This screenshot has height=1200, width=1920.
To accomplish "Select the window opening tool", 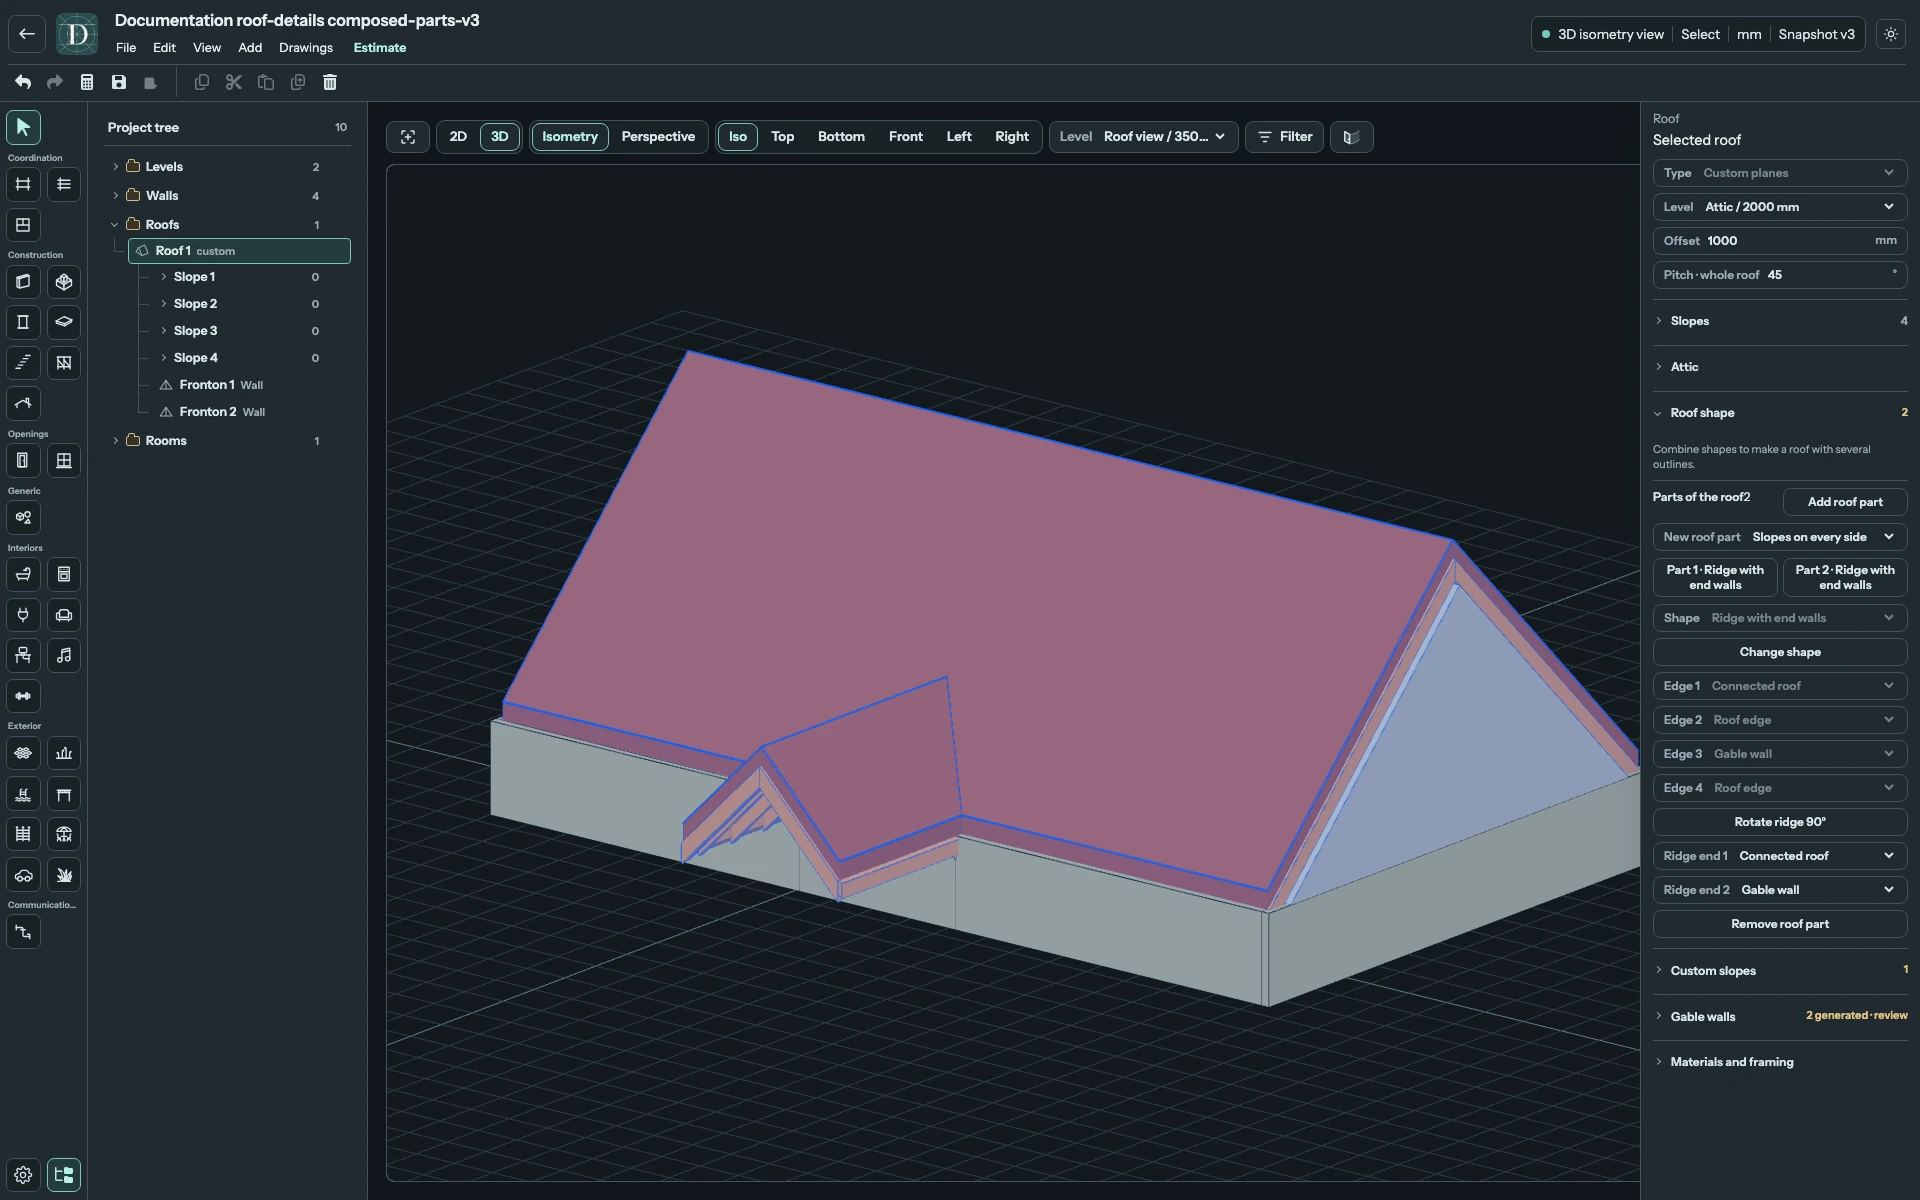I will click(64, 461).
